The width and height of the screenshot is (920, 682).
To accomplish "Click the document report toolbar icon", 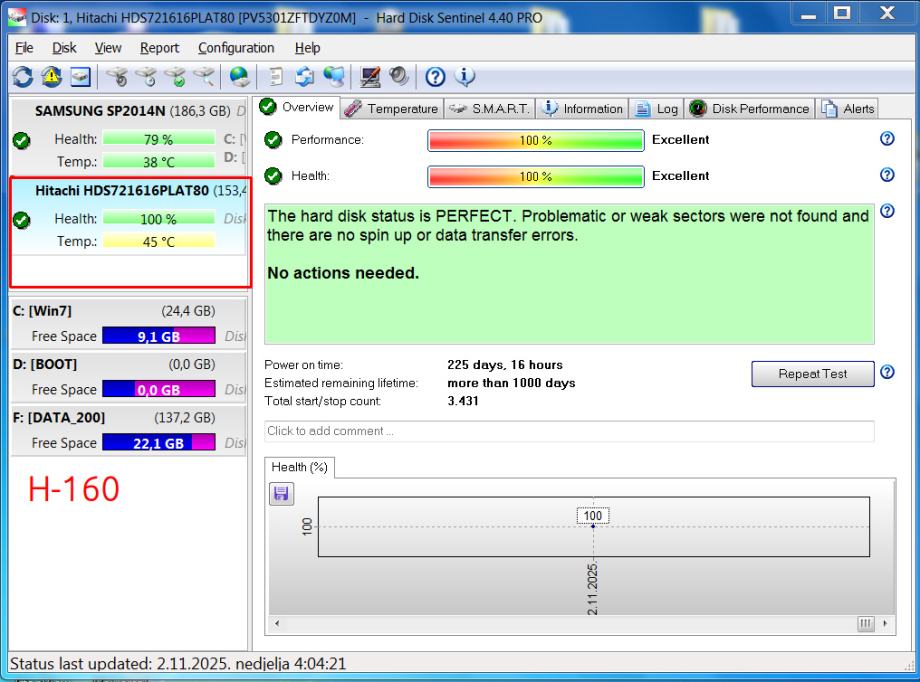I will [x=276, y=76].
